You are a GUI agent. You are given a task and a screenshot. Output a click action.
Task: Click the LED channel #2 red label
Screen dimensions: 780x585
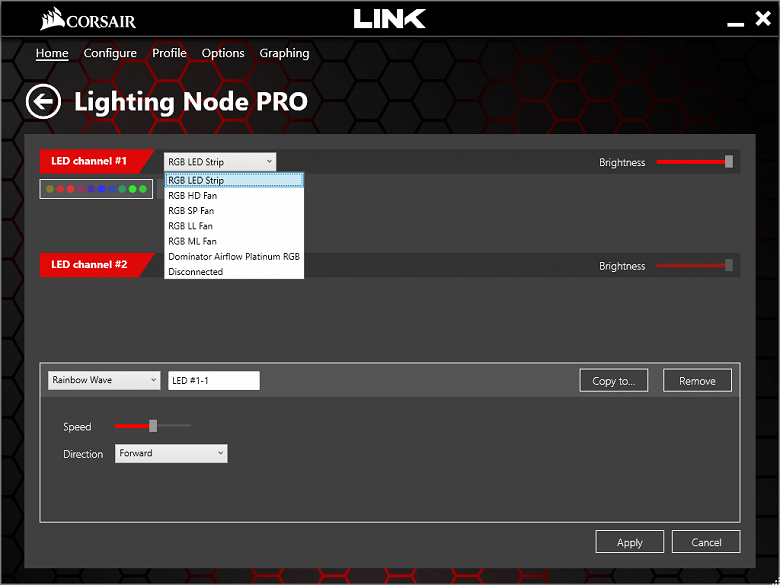click(96, 265)
